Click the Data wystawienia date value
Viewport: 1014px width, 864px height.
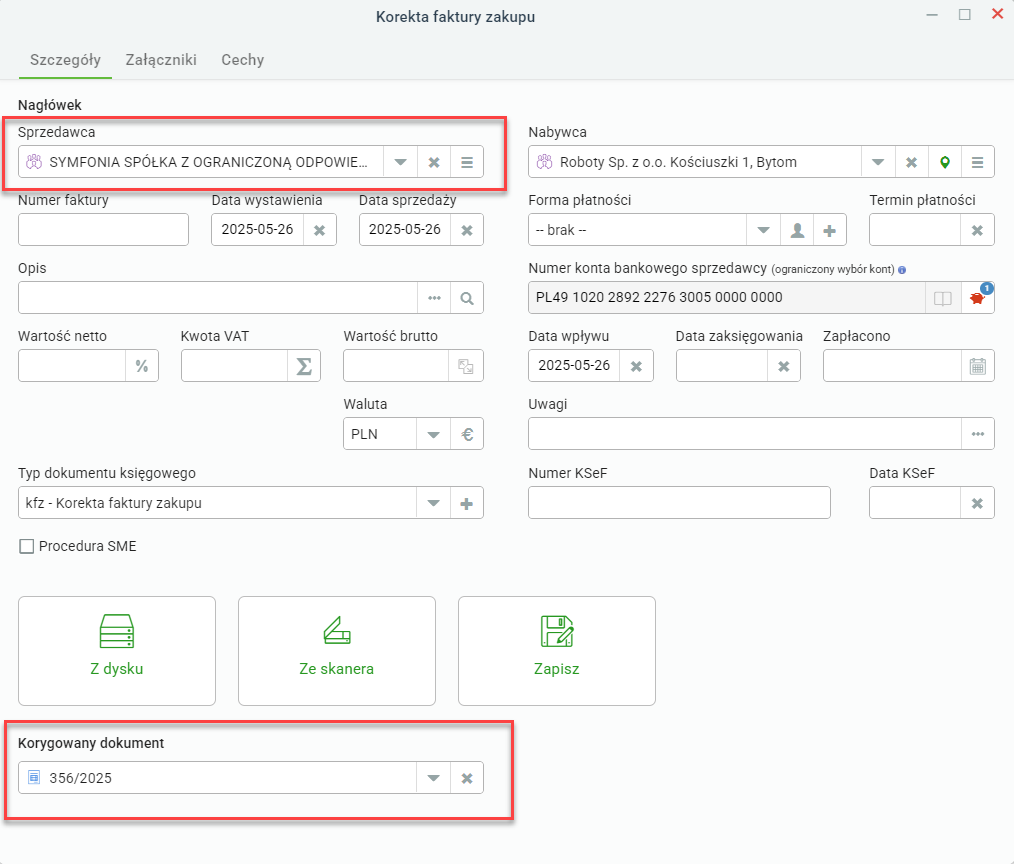[x=257, y=230]
